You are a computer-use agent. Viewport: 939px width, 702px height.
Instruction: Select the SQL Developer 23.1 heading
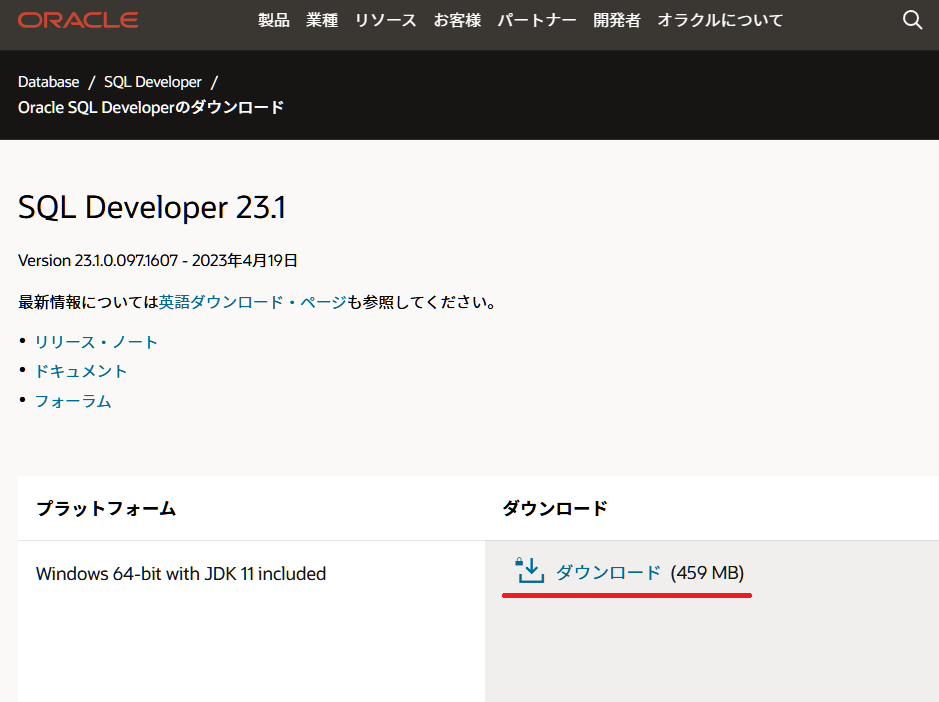[152, 208]
